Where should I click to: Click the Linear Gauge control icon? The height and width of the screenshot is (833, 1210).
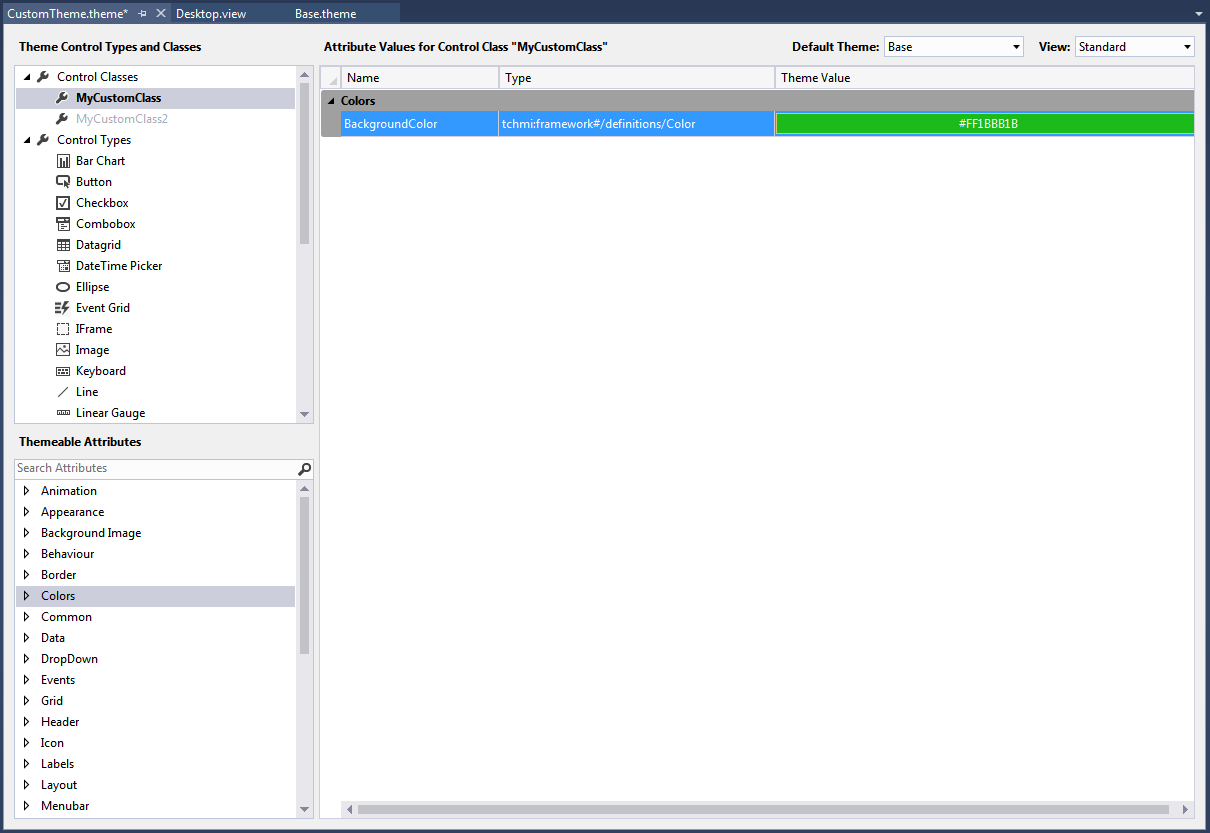(x=63, y=413)
